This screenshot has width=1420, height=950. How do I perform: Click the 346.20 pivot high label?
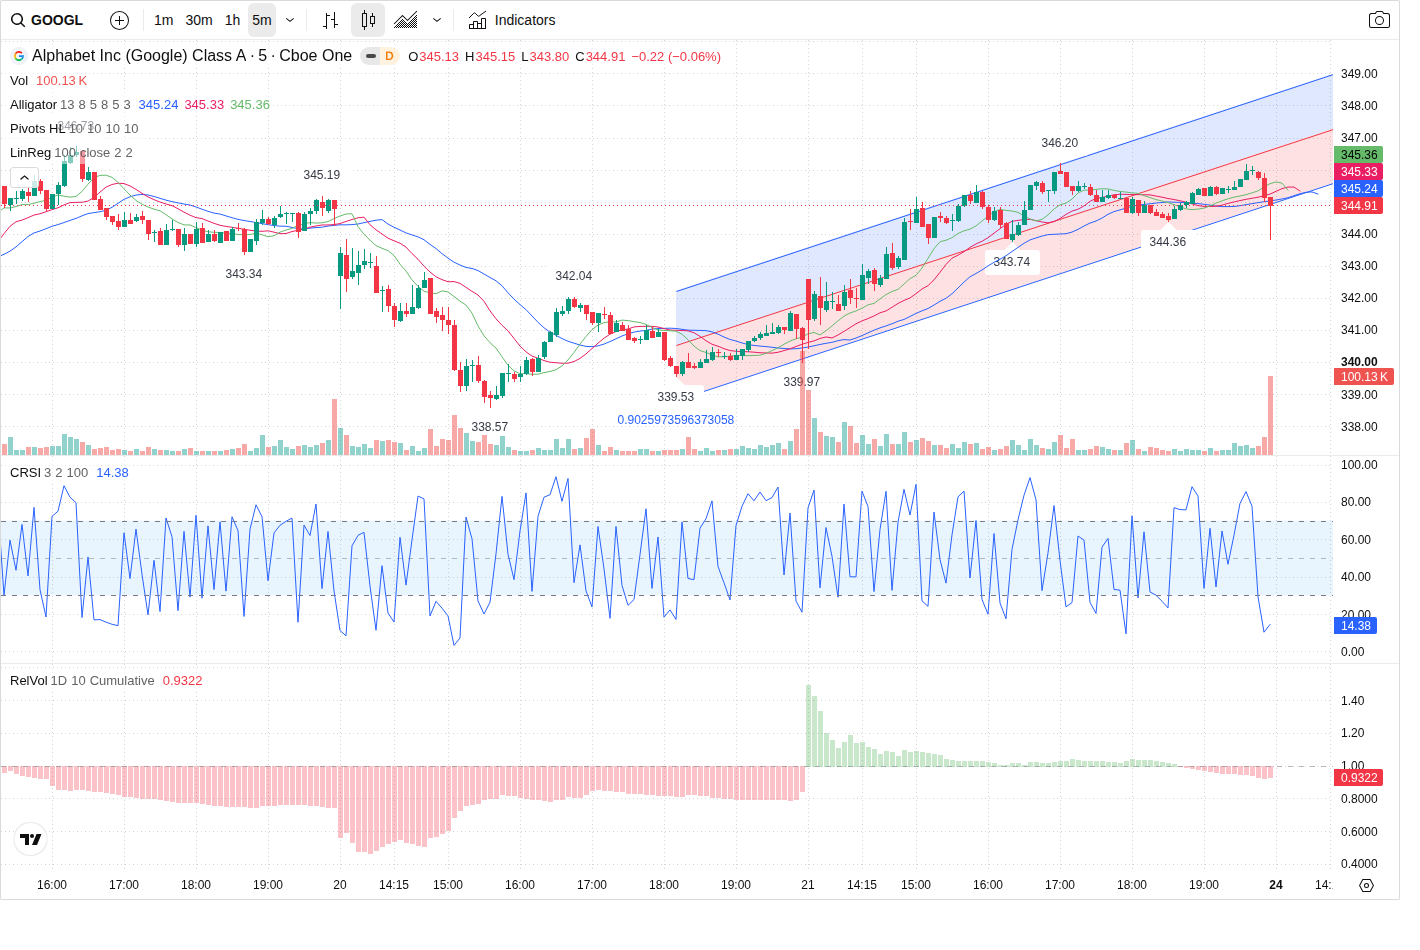[1059, 143]
